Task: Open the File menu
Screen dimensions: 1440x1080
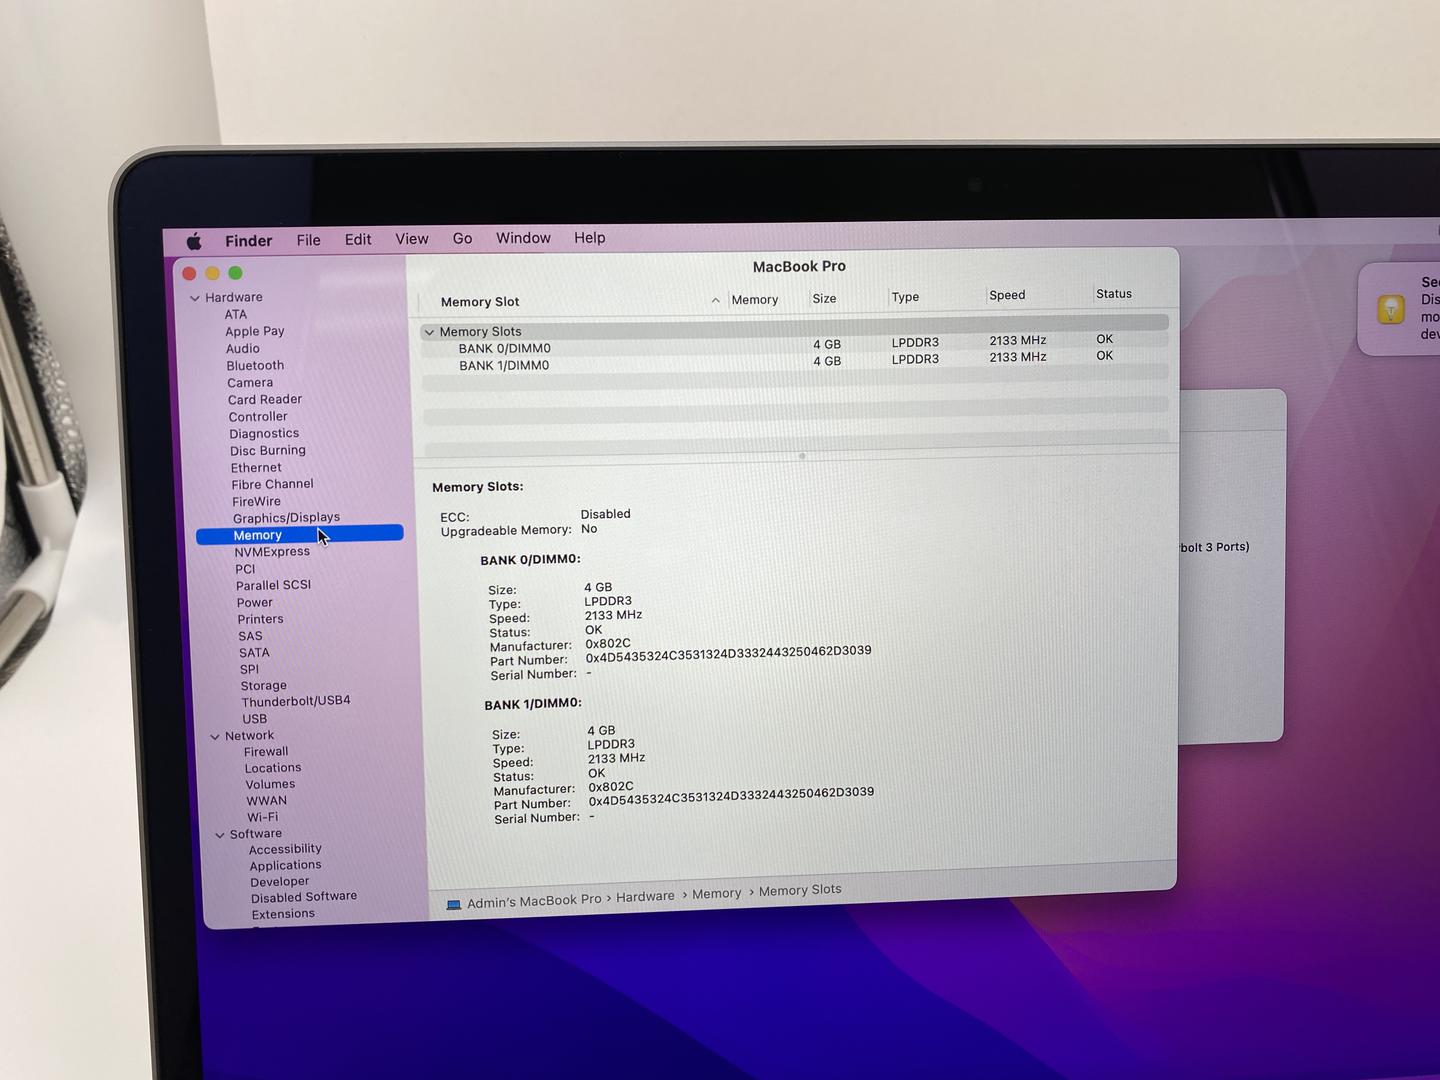Action: [308, 240]
